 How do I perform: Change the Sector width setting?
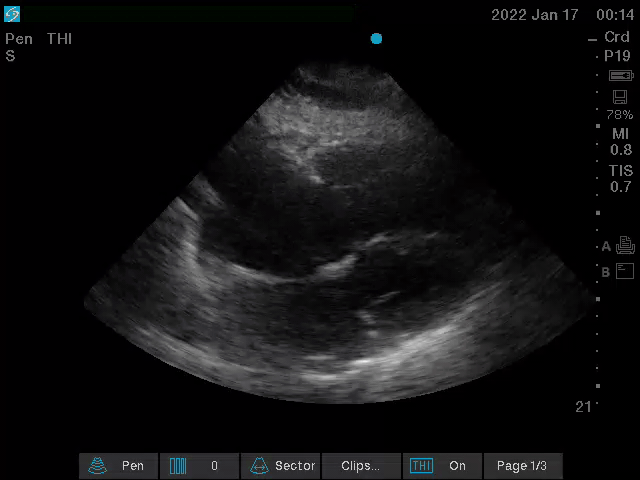click(294, 466)
